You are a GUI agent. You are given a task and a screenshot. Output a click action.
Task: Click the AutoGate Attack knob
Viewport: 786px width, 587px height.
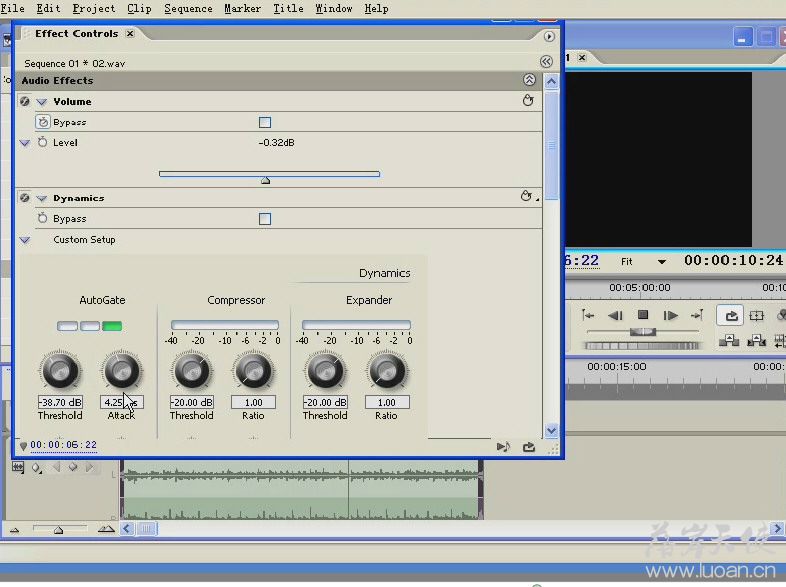tap(121, 371)
